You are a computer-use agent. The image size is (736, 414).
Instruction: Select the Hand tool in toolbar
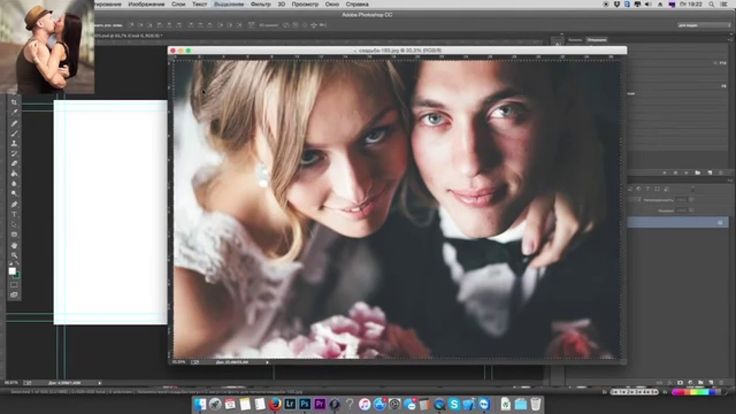click(14, 245)
